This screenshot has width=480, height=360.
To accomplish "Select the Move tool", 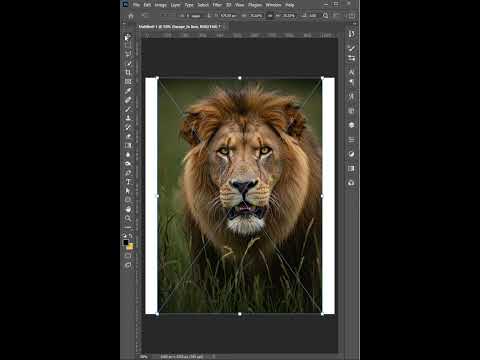I will pyautogui.click(x=128, y=37).
